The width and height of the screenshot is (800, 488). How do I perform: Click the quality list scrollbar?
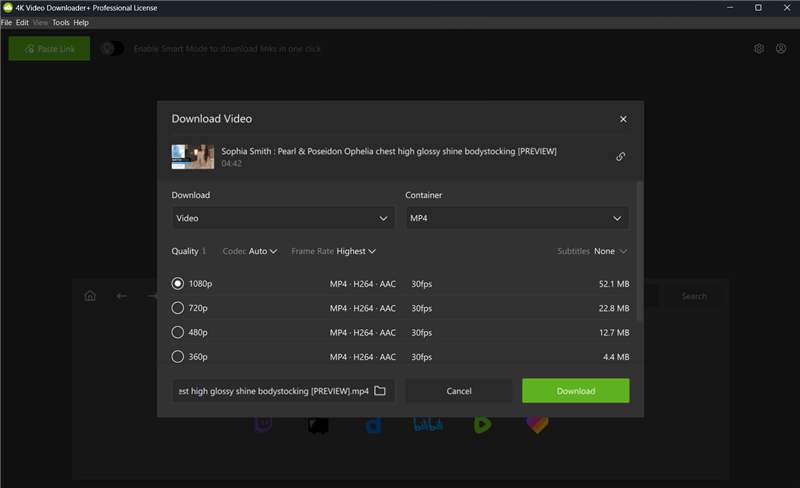point(640,251)
